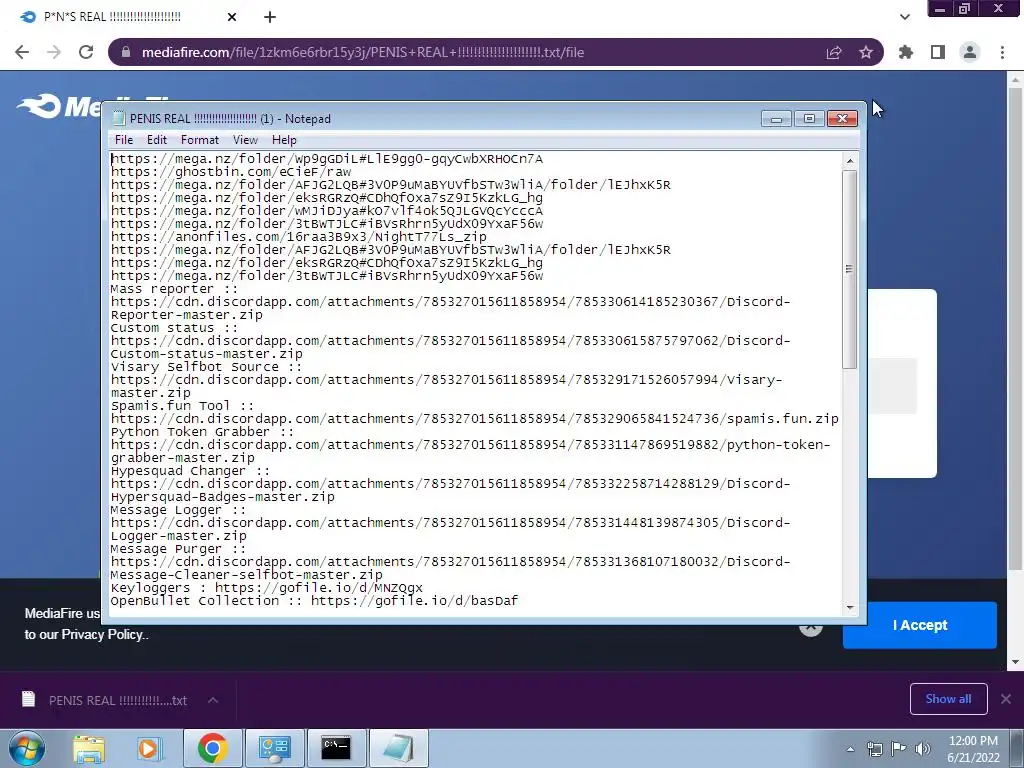Toggle Chrome side panel icon
This screenshot has width=1024, height=768.
(938, 52)
